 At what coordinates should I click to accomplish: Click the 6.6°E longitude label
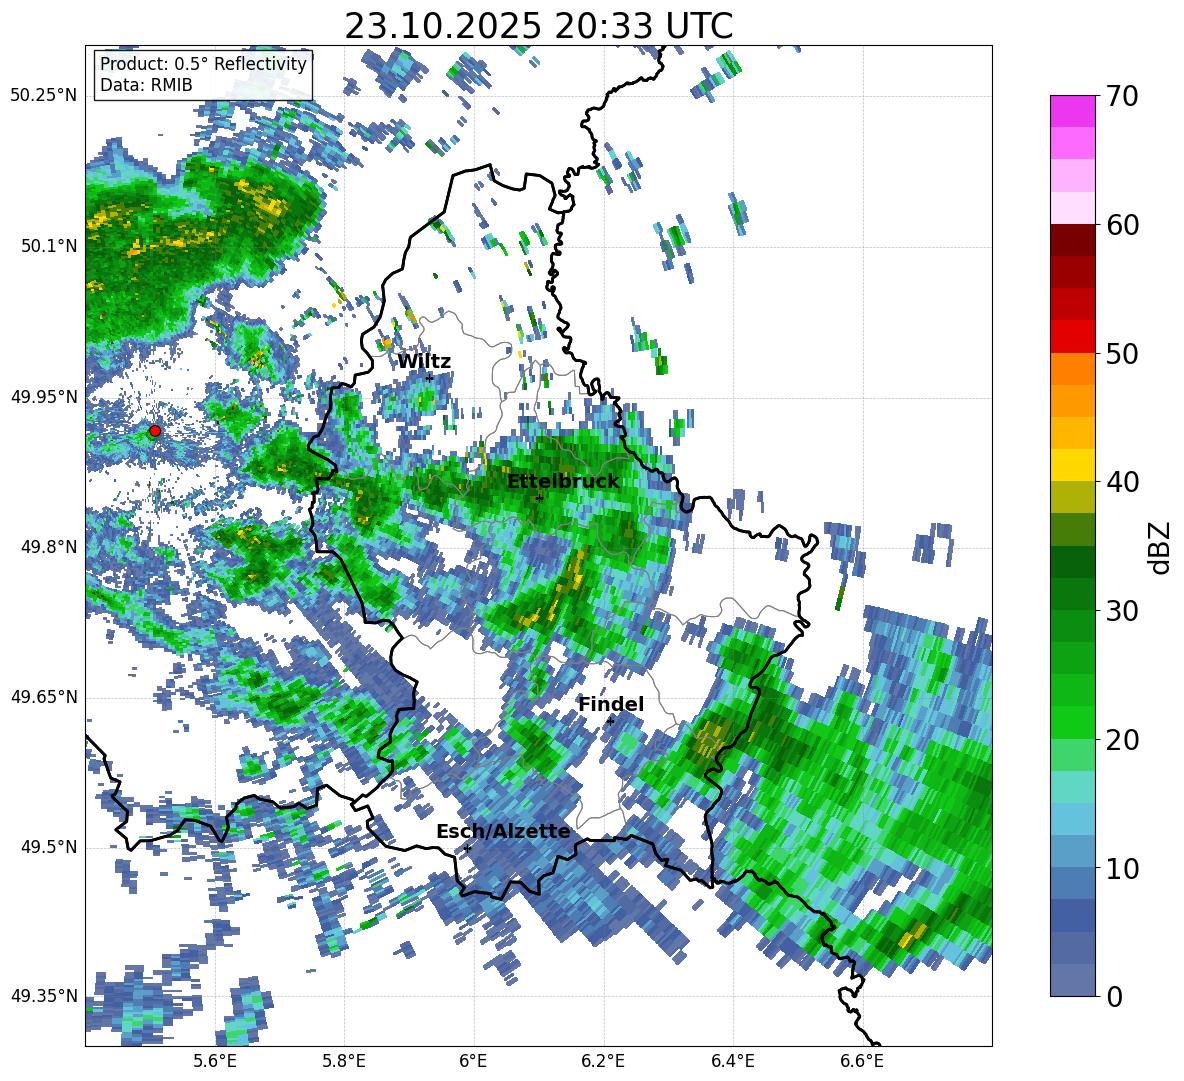pyautogui.click(x=862, y=1061)
